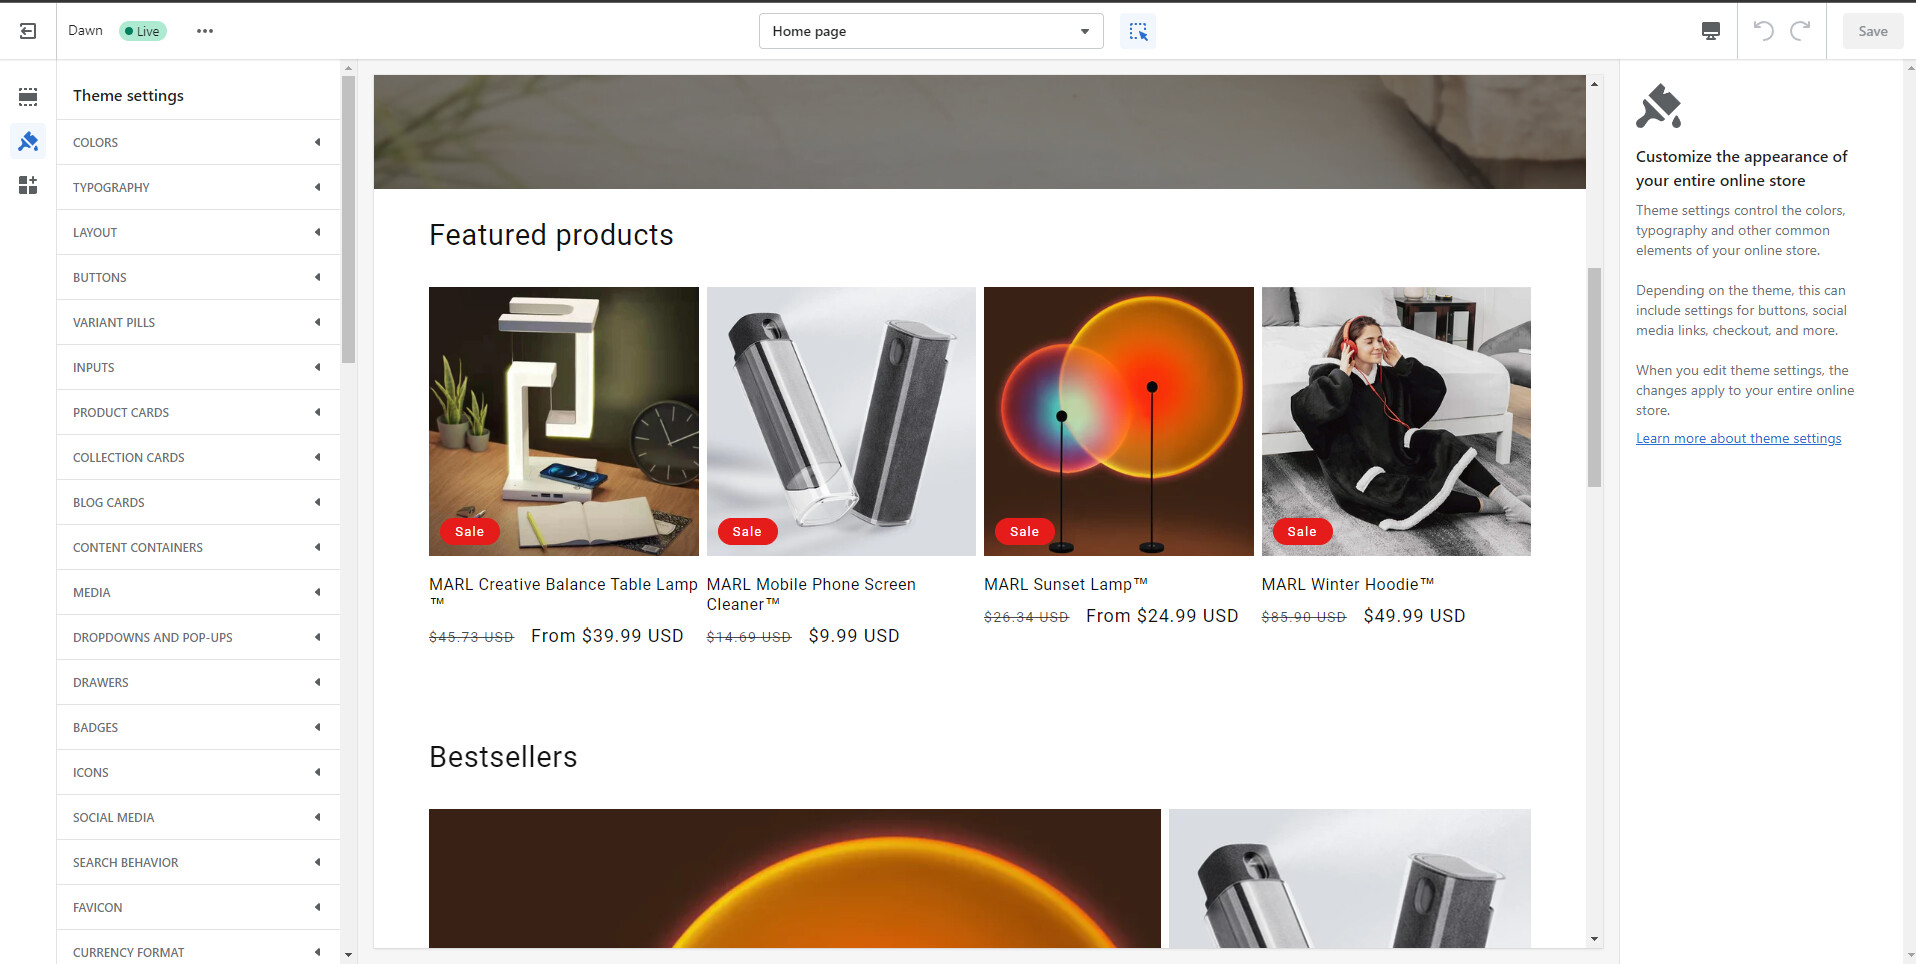
Task: Click the Sale badge on sunset lamp
Action: point(1024,531)
